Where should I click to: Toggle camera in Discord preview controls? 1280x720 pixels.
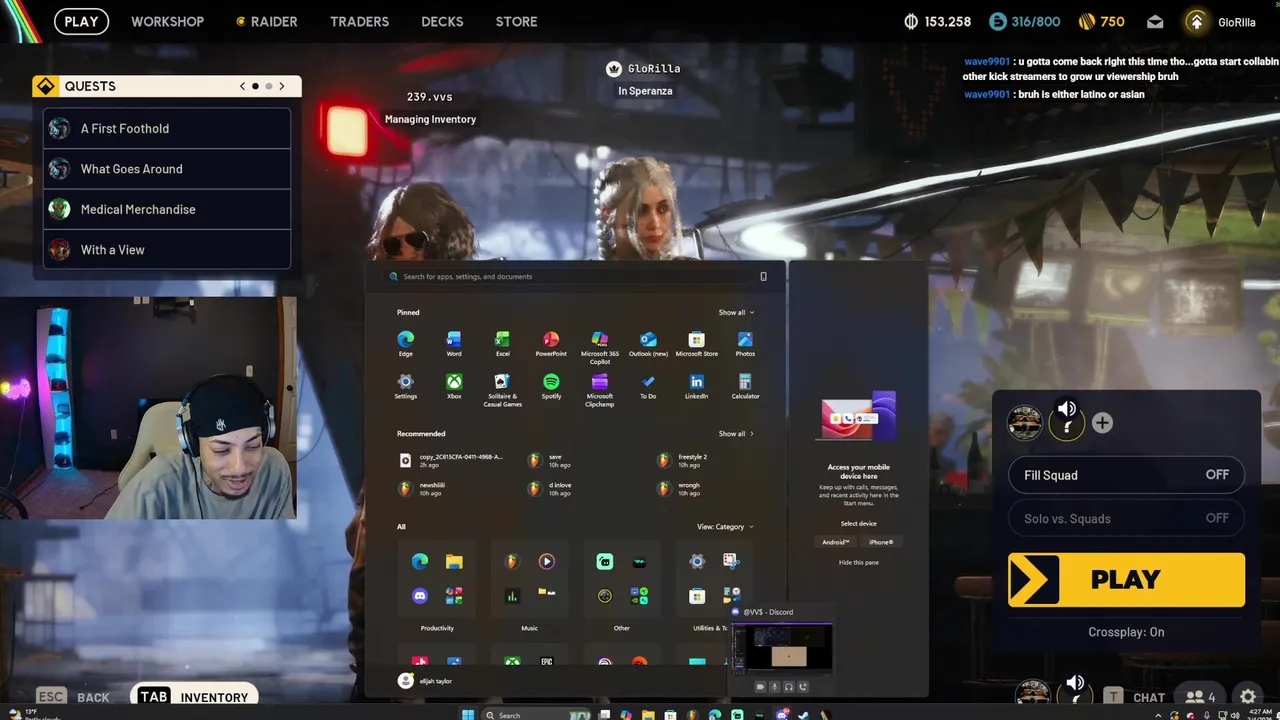click(760, 687)
